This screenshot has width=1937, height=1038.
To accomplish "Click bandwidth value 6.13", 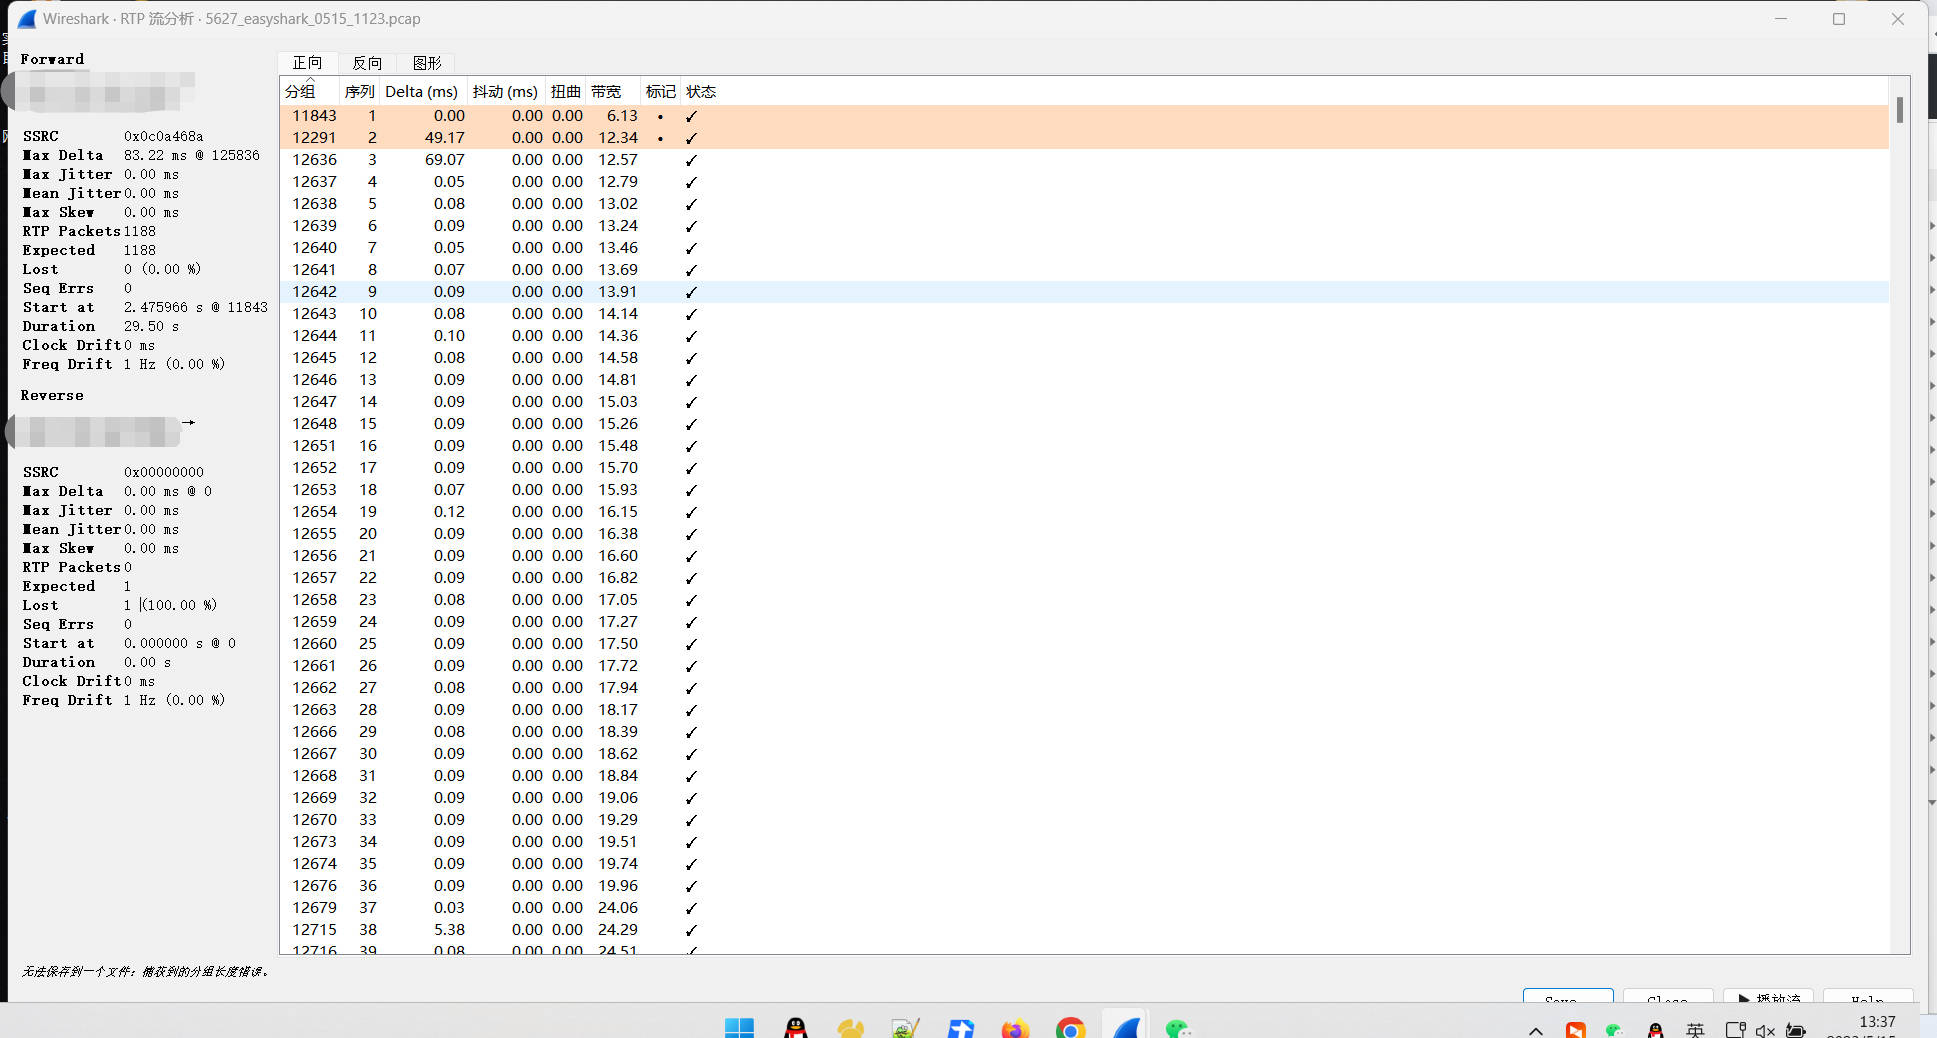I will pyautogui.click(x=622, y=116).
